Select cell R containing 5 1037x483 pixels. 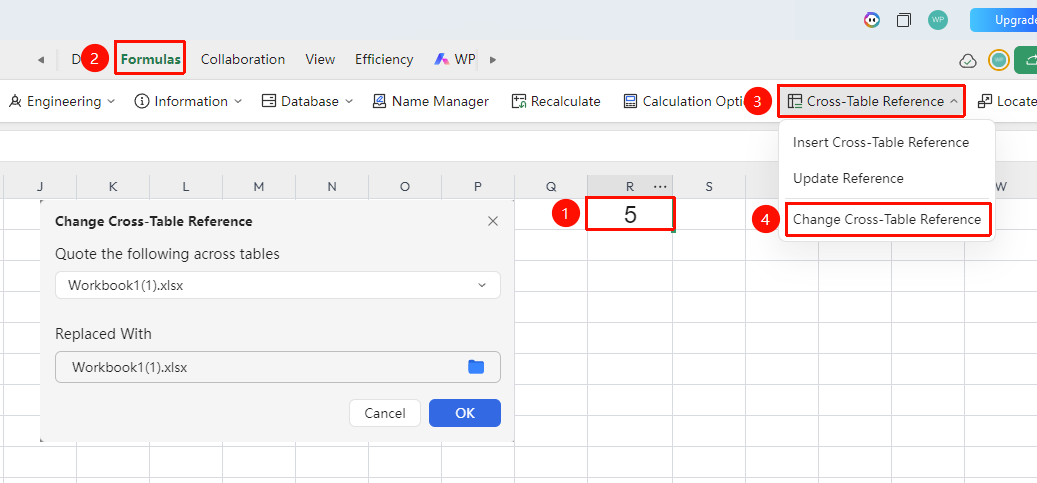[630, 214]
